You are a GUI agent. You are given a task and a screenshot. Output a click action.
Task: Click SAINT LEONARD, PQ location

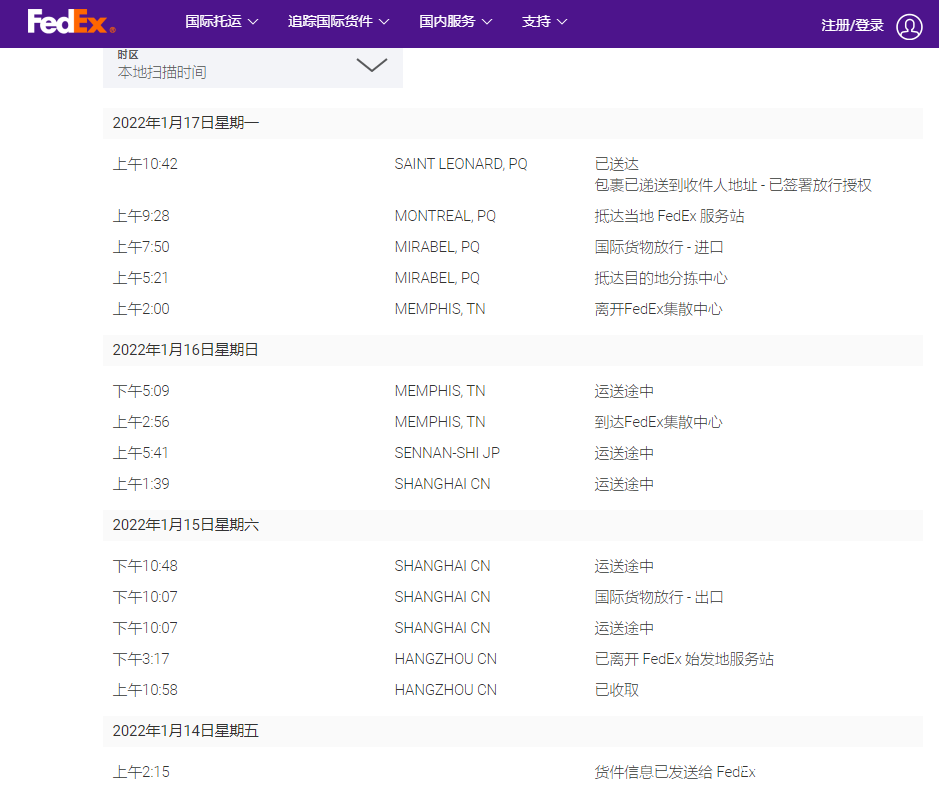tap(461, 164)
